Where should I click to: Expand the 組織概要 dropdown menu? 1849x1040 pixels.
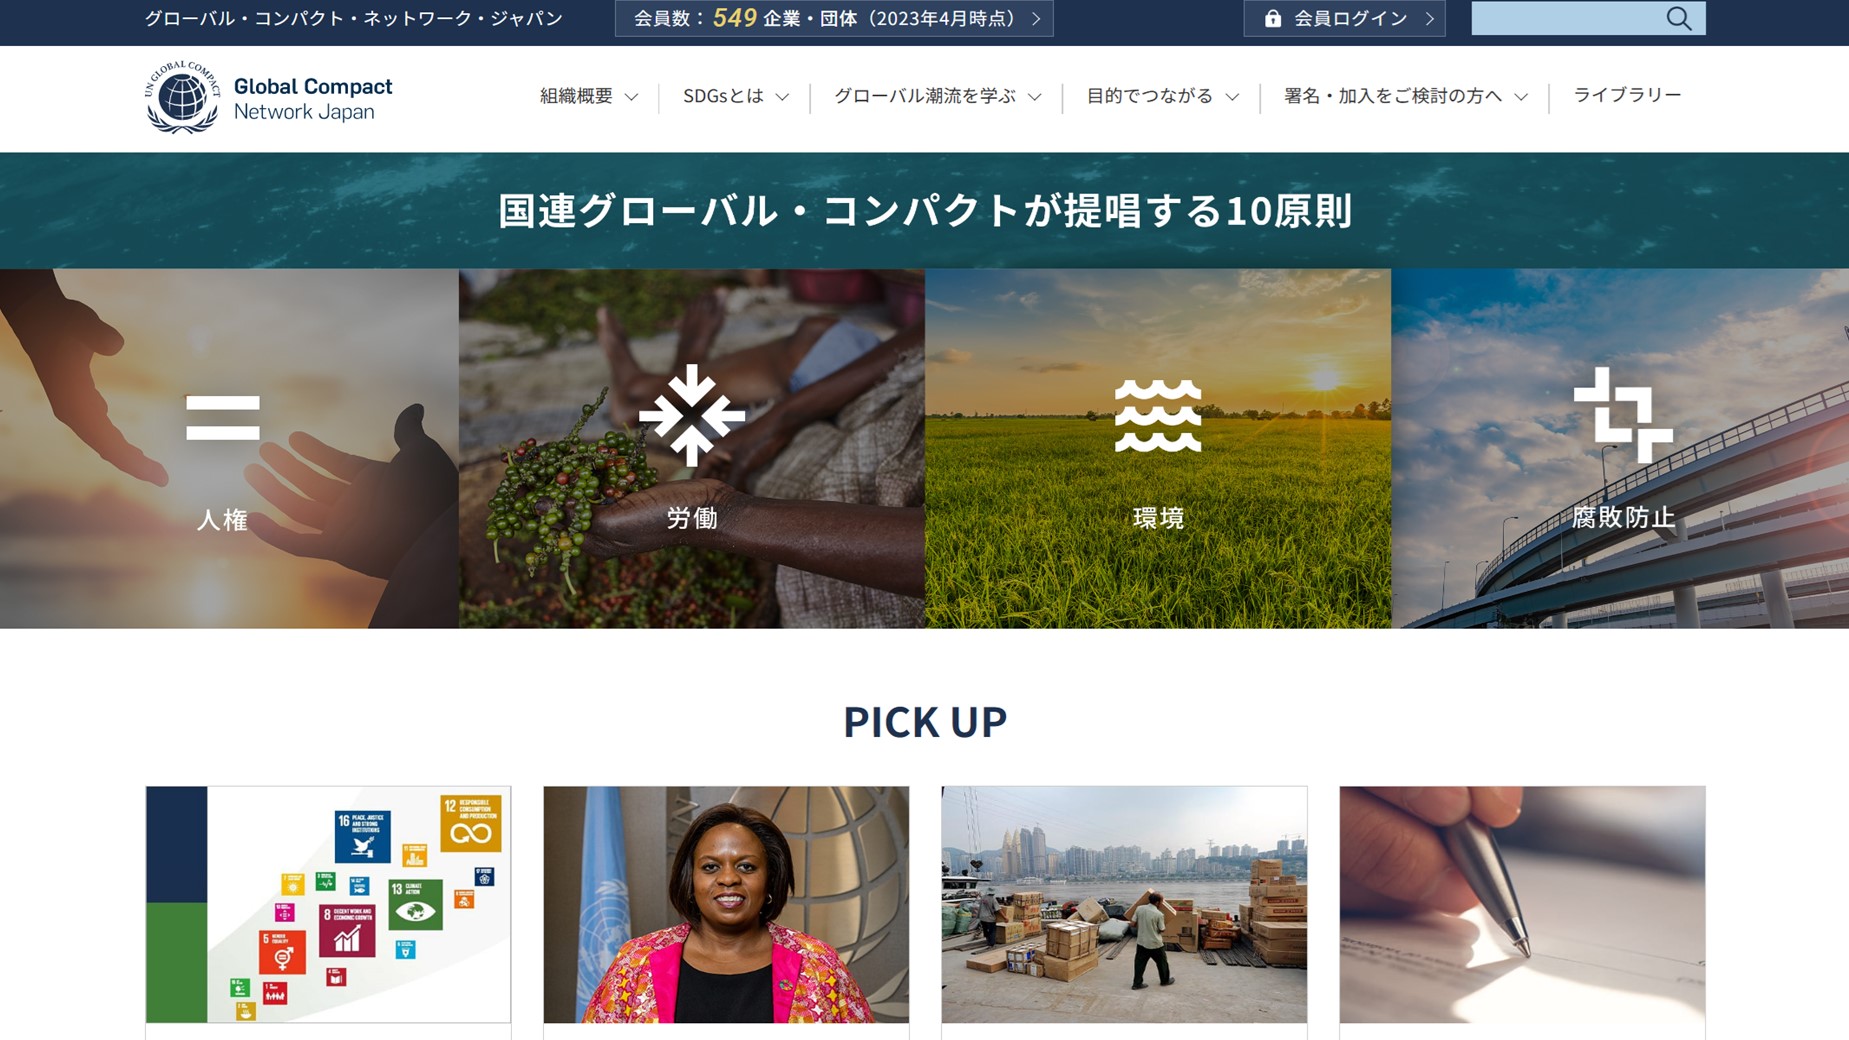click(589, 96)
